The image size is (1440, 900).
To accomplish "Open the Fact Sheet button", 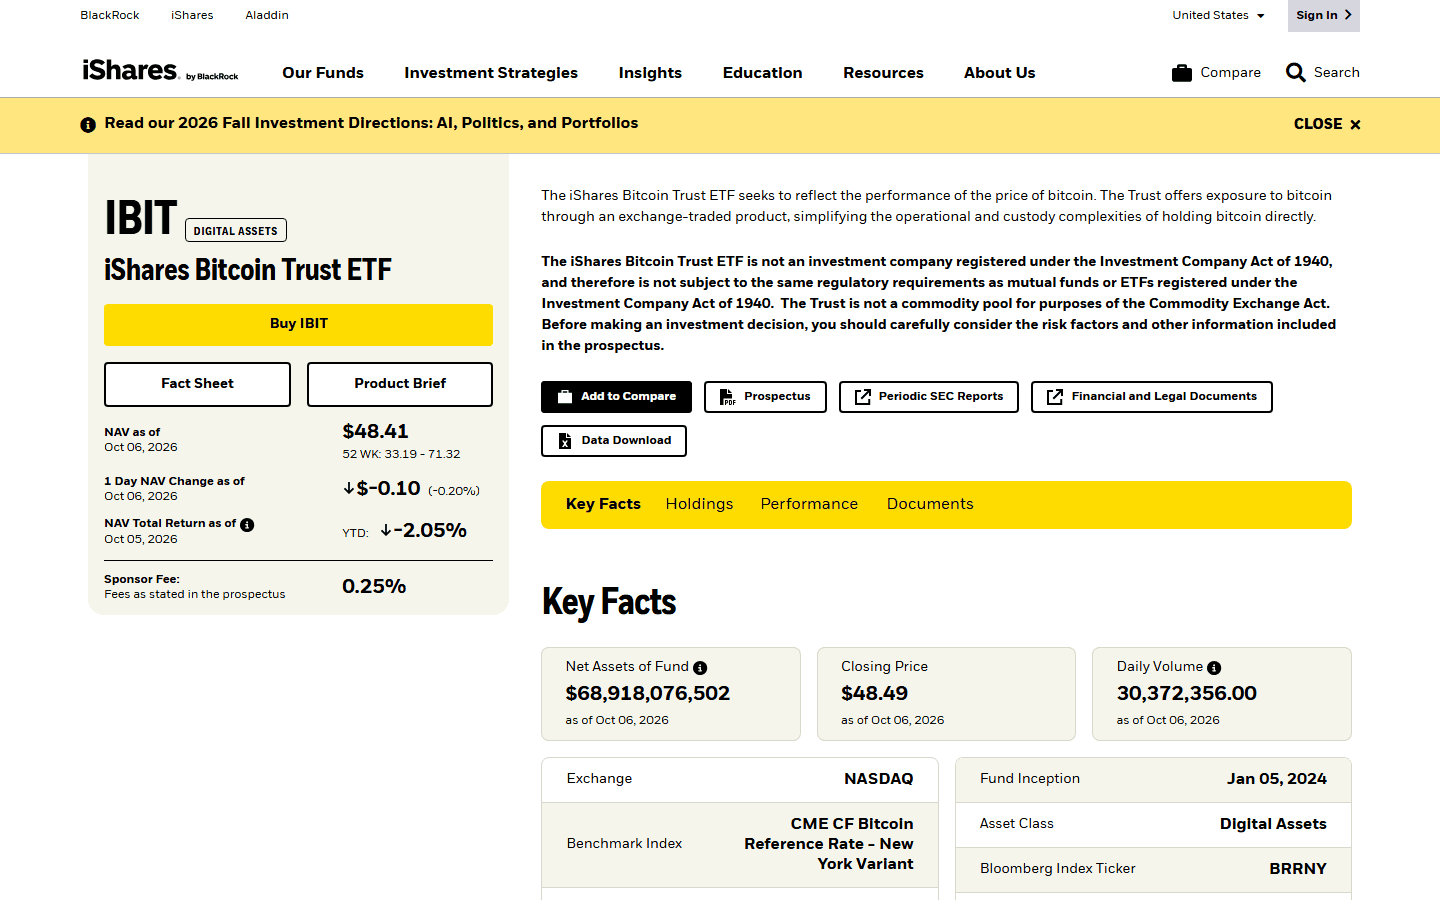I will click(x=197, y=384).
